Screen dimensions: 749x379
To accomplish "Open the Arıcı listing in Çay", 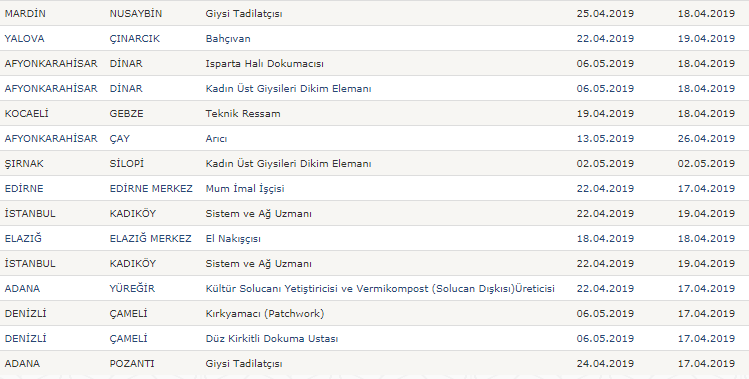I will pos(216,139).
